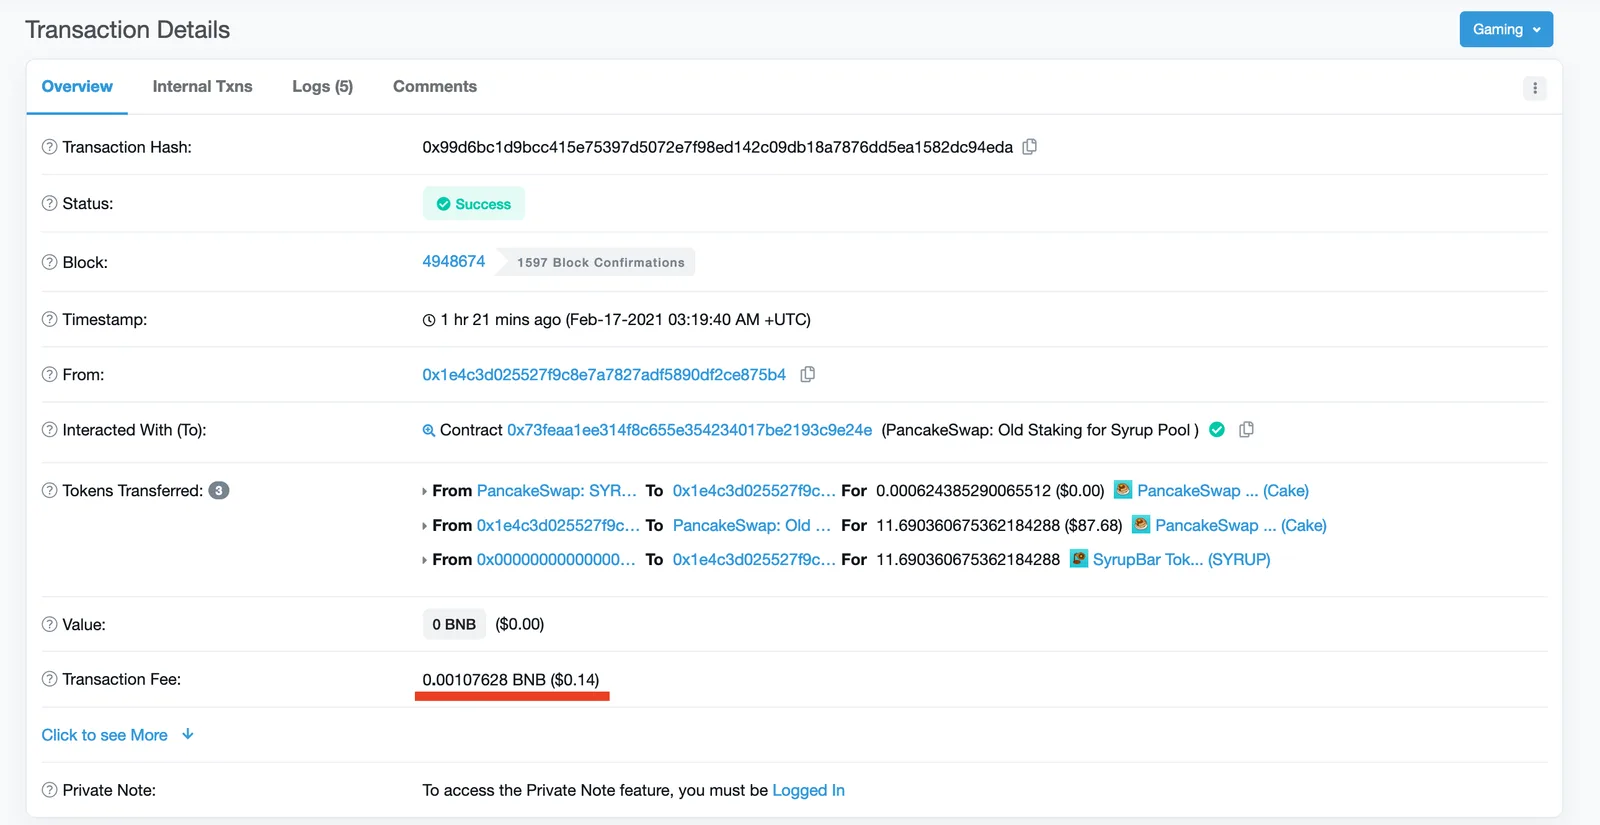Open PancakeSwap ... (Cake) link in first transfer

(1222, 490)
